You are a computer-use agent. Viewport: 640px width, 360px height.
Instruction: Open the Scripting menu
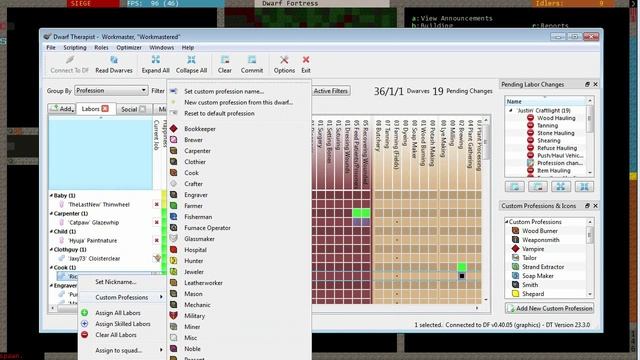[75, 47]
